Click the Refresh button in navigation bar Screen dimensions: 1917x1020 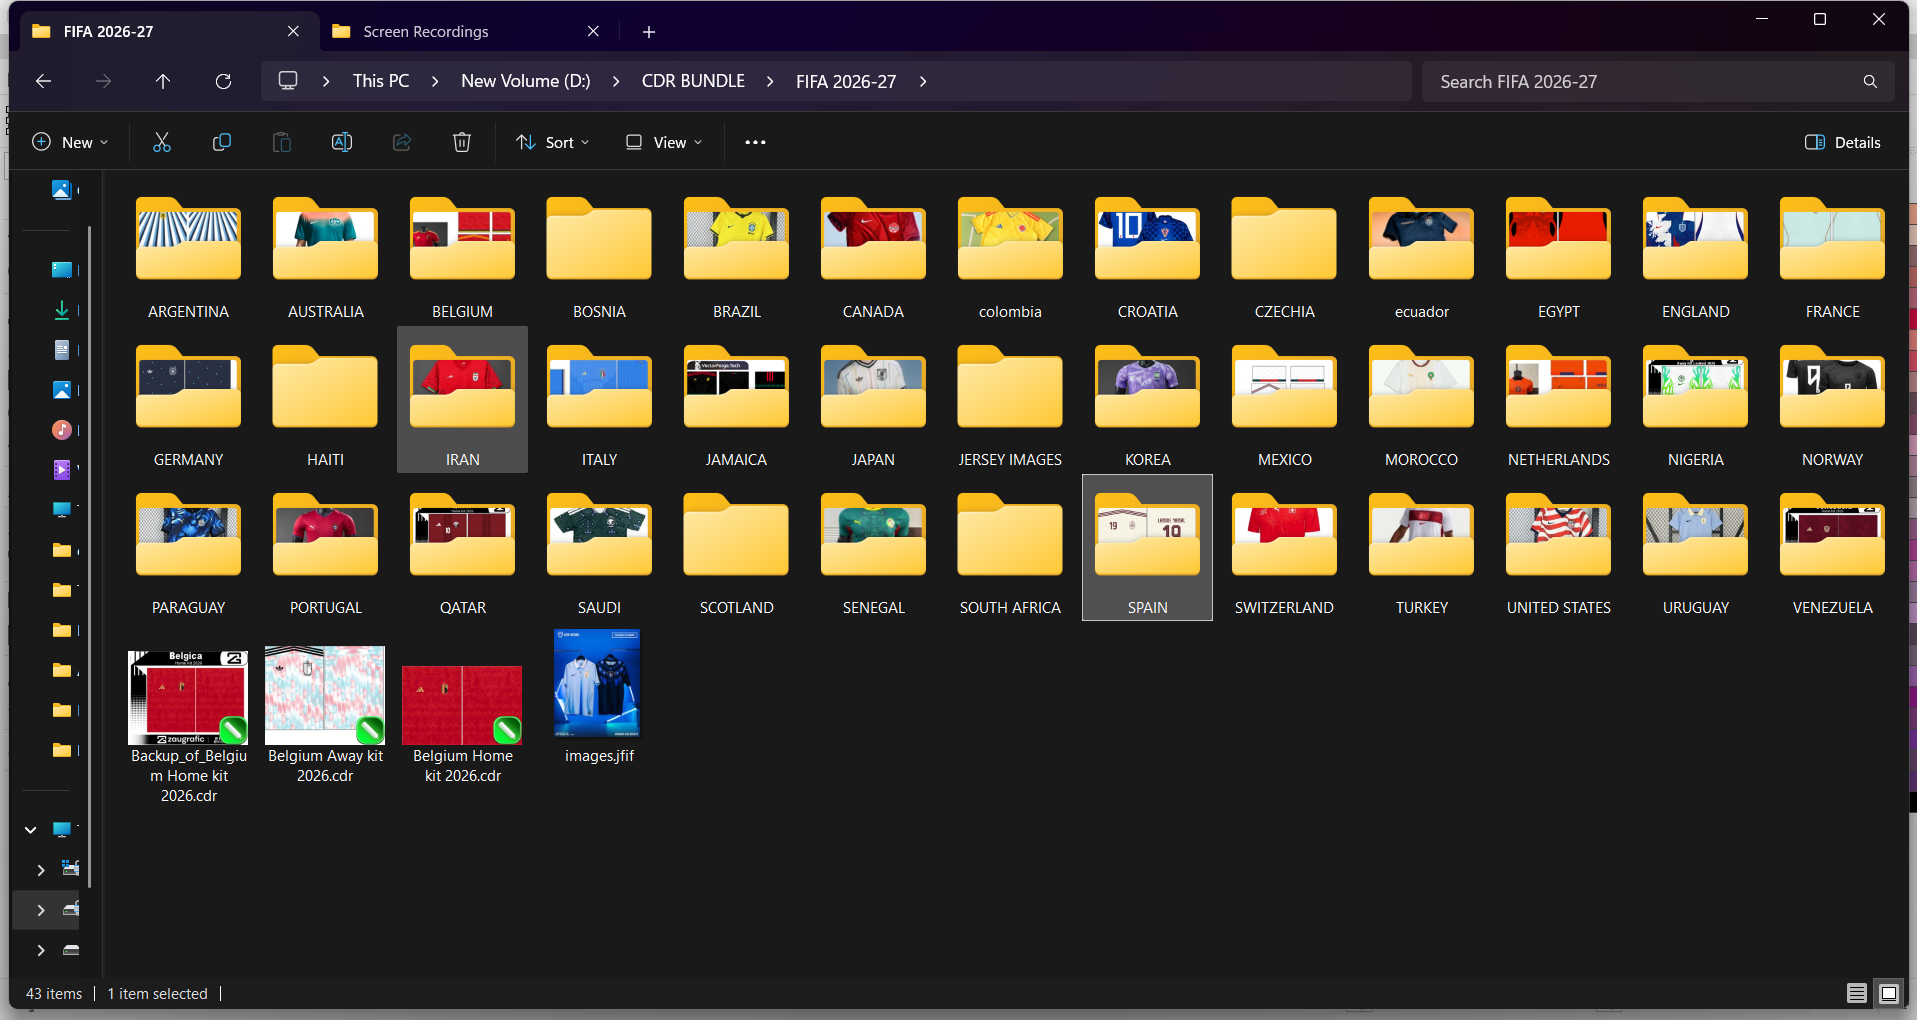[x=223, y=81]
